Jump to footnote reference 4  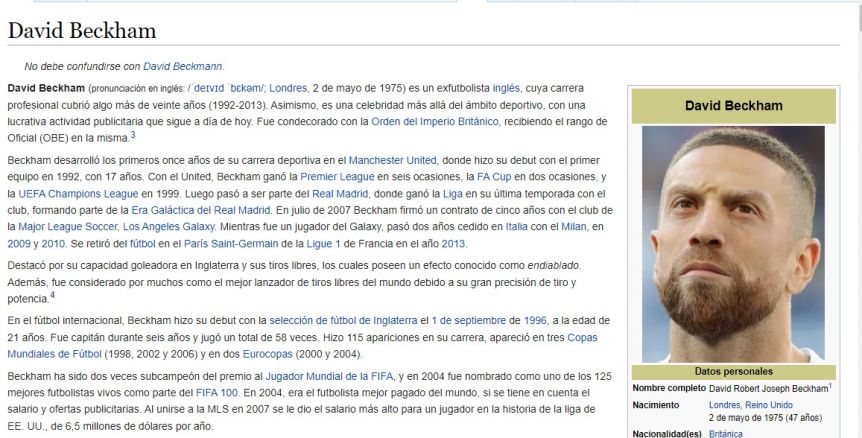click(52, 295)
